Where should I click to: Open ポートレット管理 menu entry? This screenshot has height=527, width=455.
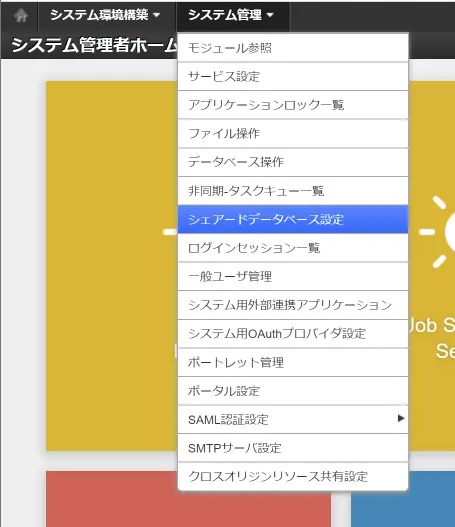[293, 362]
